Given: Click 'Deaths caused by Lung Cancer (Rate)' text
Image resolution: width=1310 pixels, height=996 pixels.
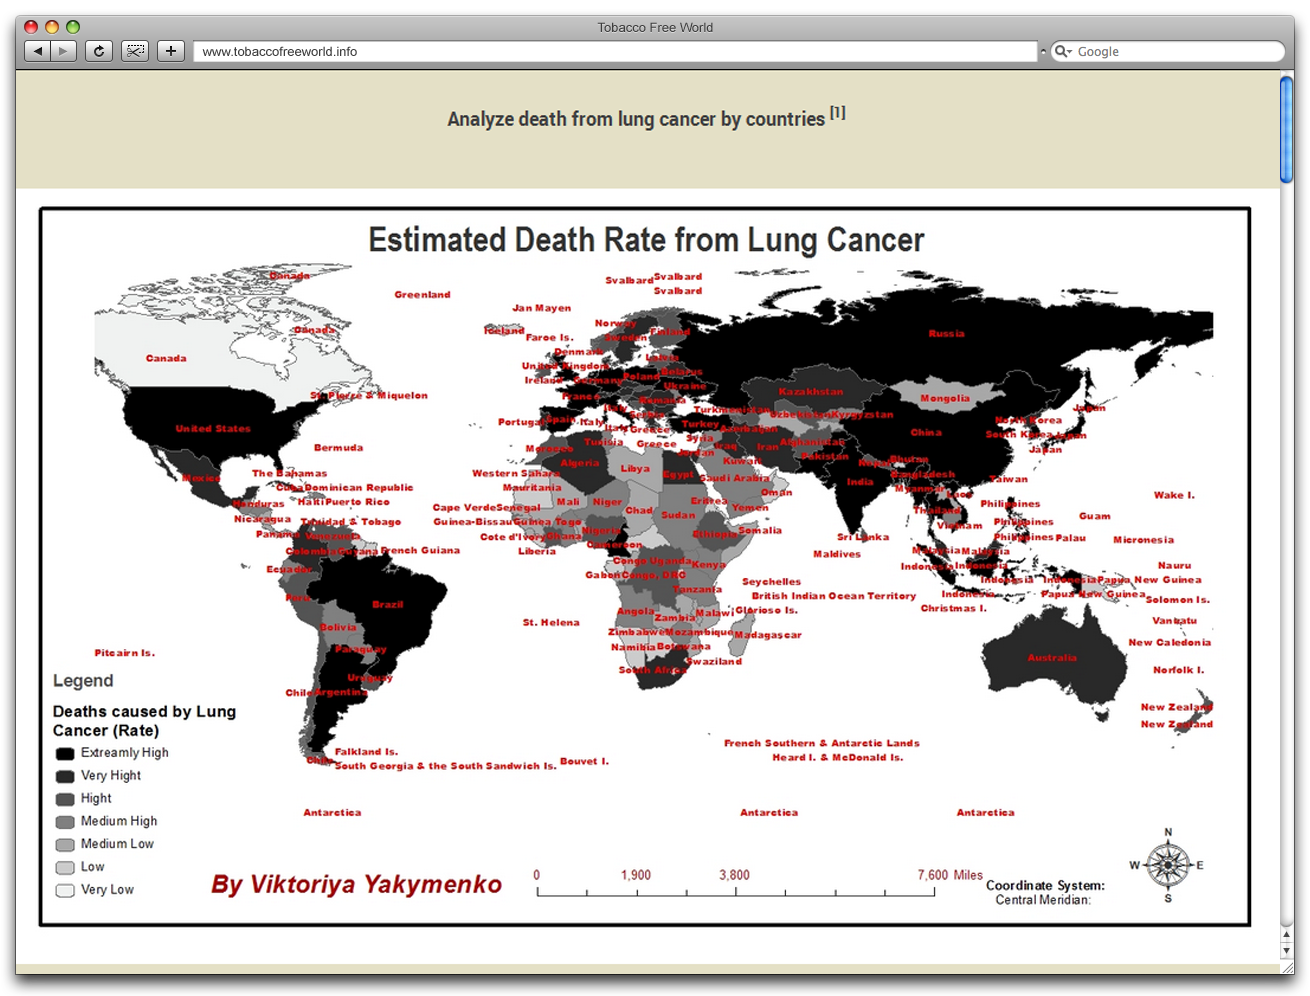Looking at the screenshot, I should [x=144, y=721].
